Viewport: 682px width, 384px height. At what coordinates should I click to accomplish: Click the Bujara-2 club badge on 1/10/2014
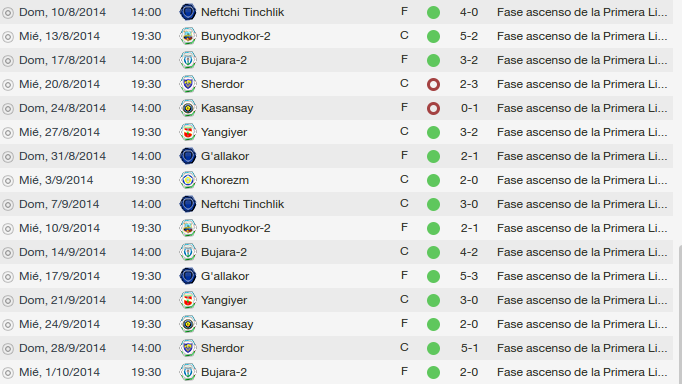(188, 372)
